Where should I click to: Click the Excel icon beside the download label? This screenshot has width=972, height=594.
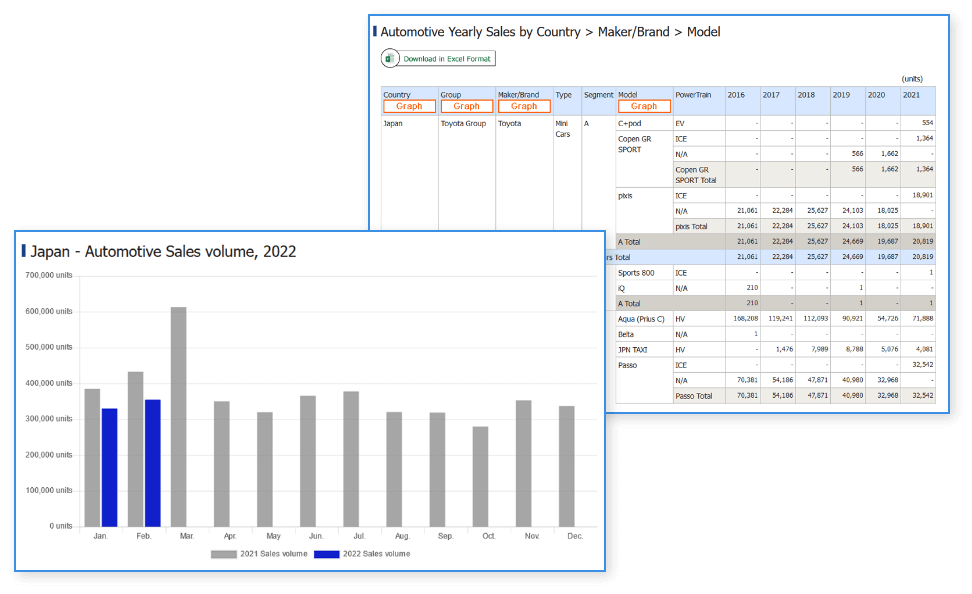point(390,59)
